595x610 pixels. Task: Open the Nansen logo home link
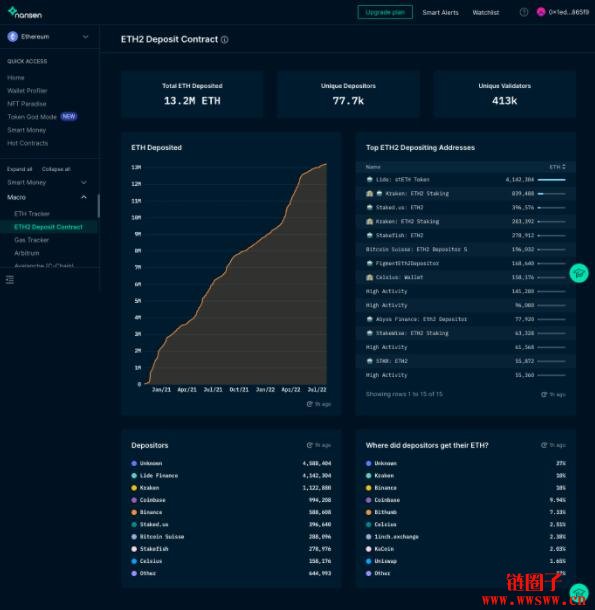(x=25, y=13)
